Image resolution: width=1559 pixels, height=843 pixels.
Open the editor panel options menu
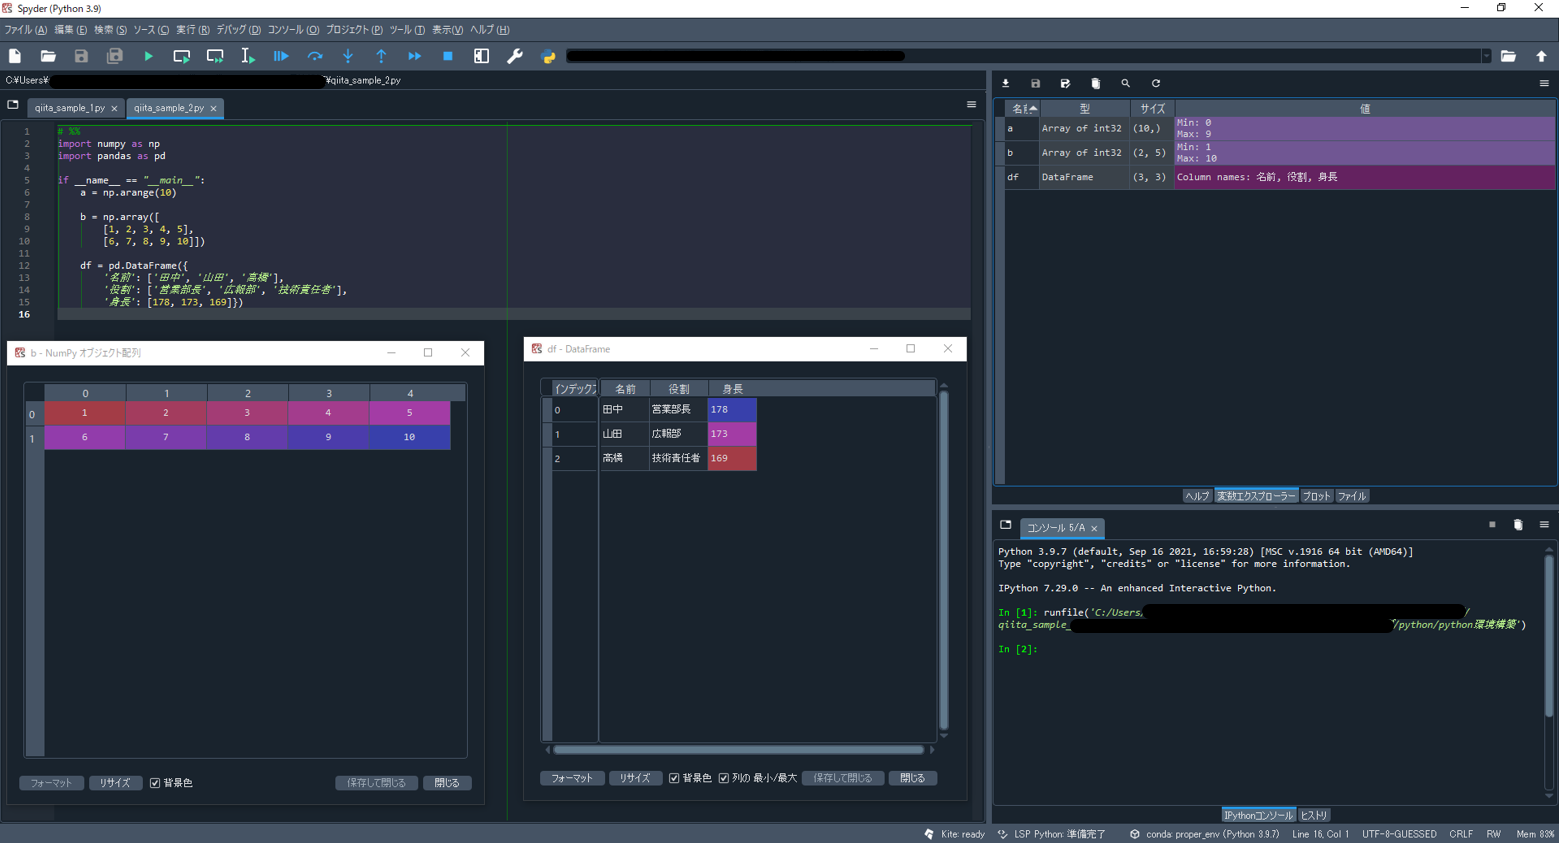click(970, 104)
